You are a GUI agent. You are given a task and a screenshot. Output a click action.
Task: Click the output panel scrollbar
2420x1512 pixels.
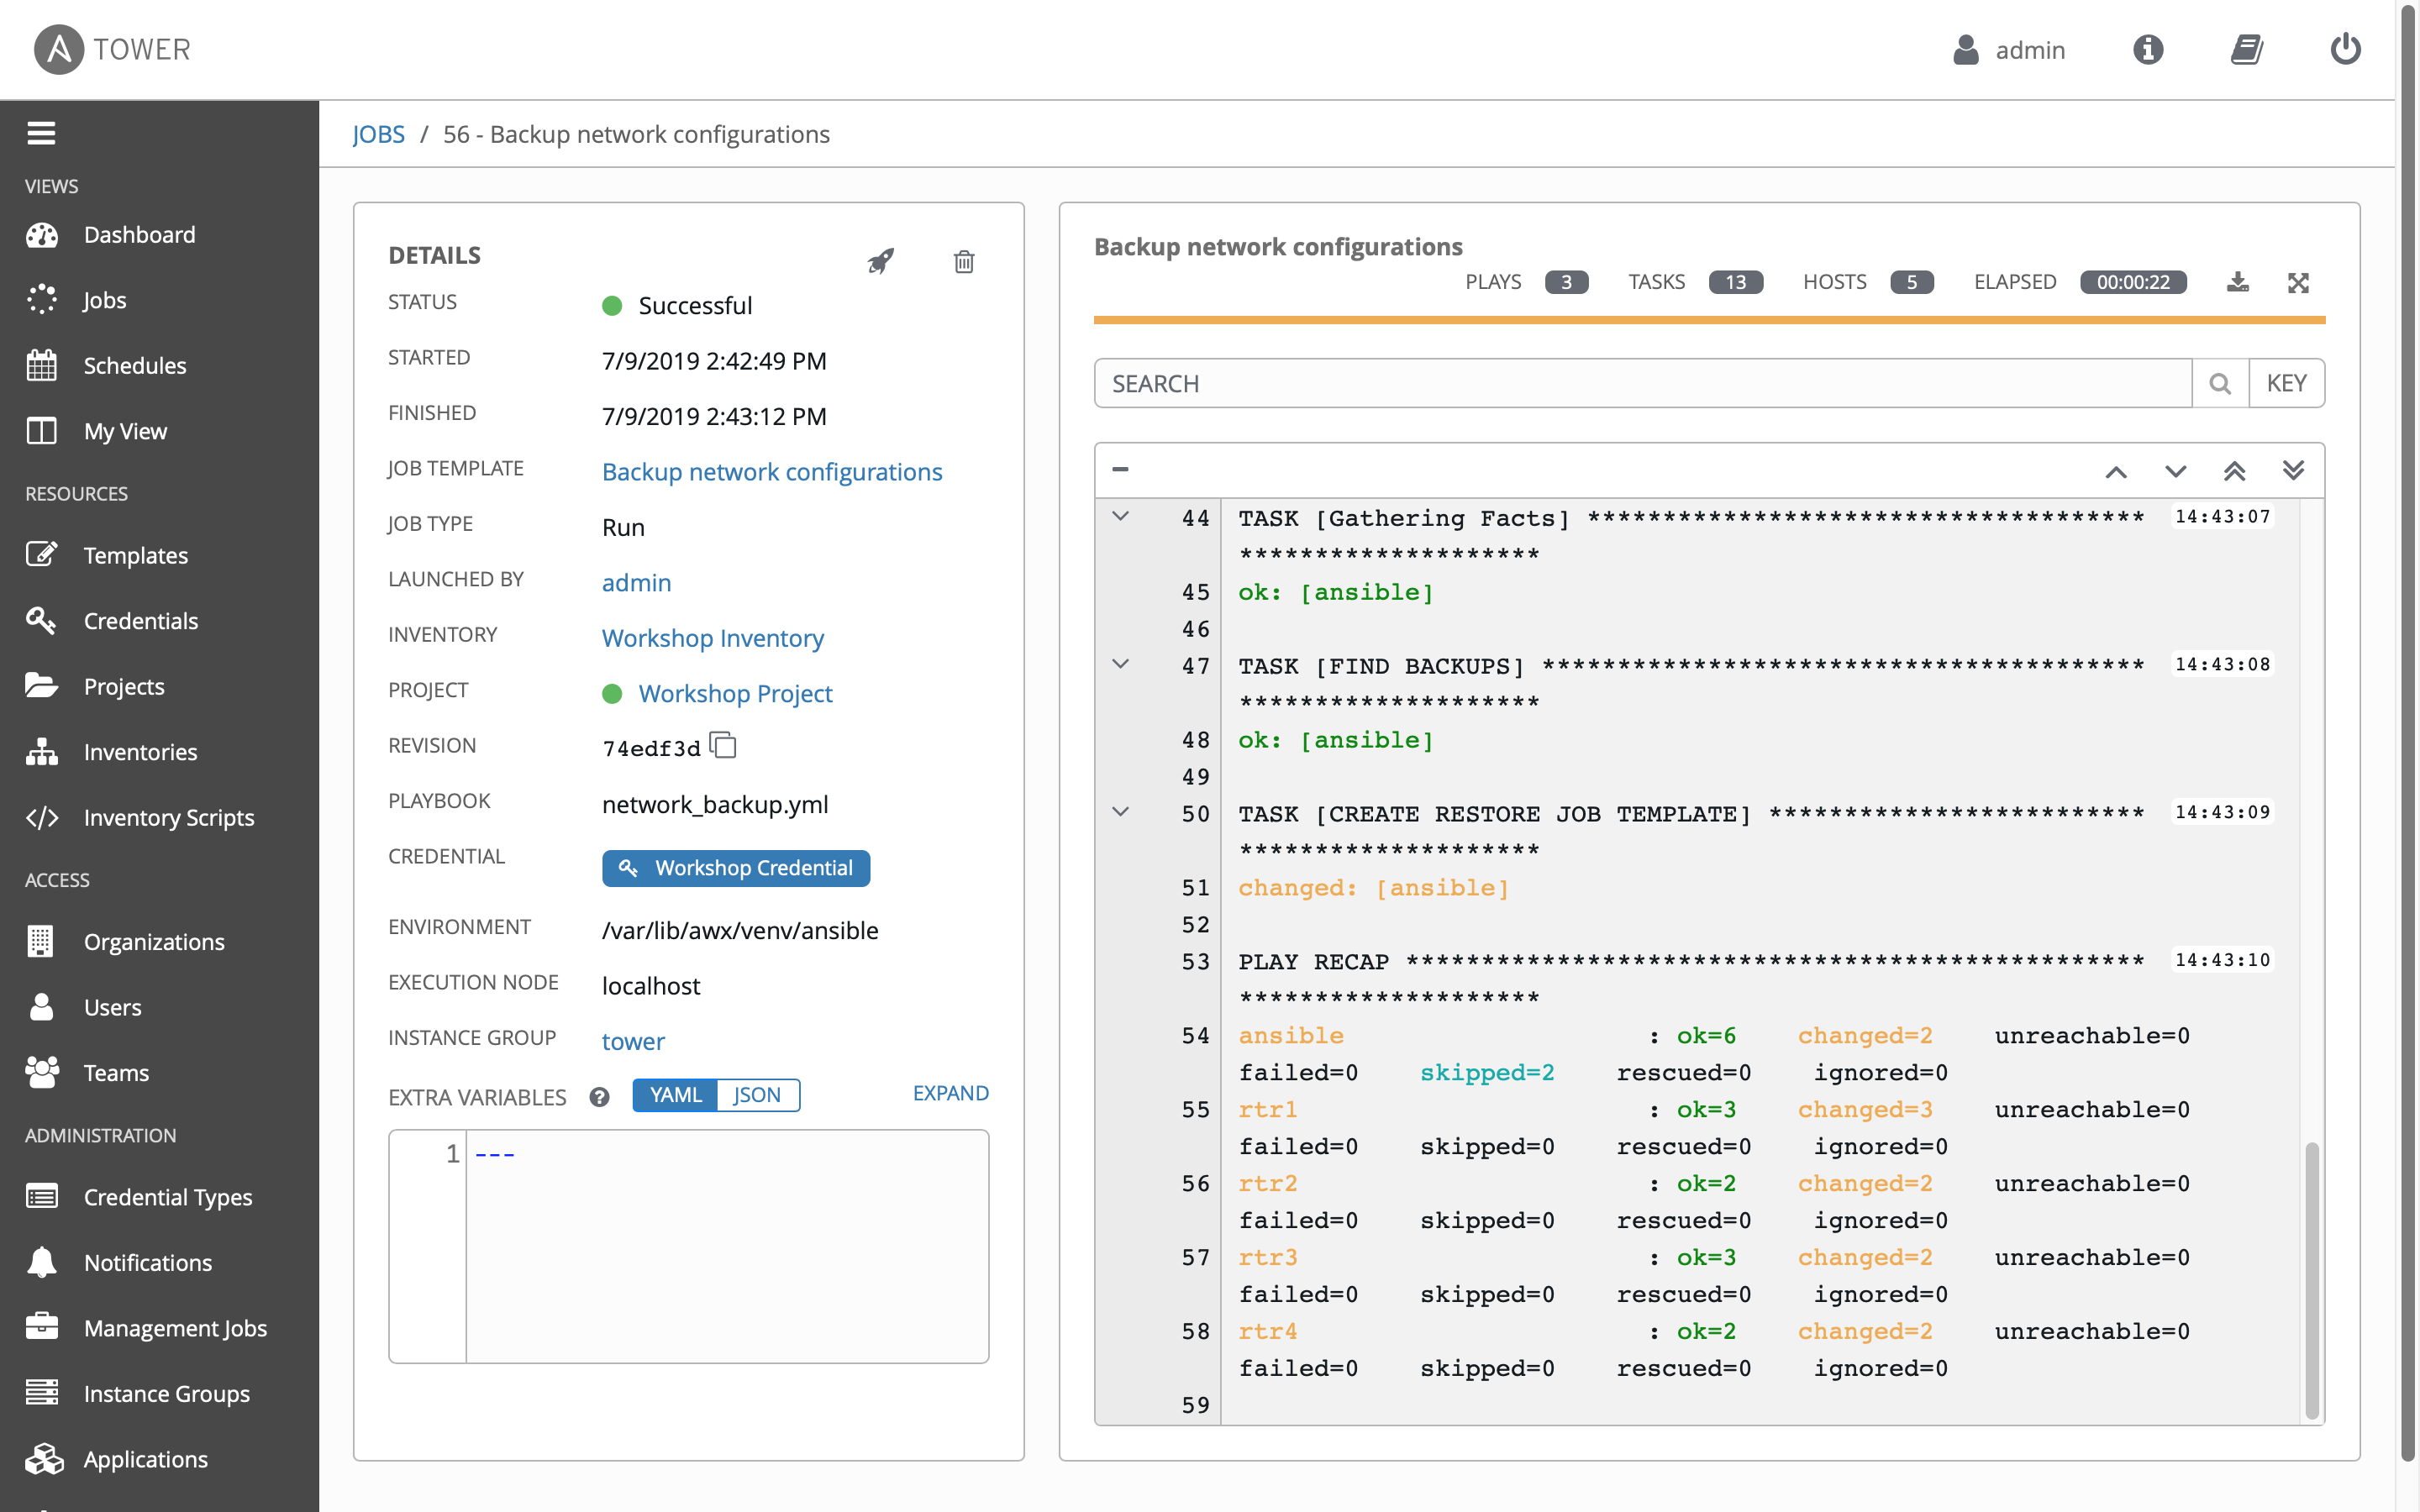[x=2311, y=1280]
